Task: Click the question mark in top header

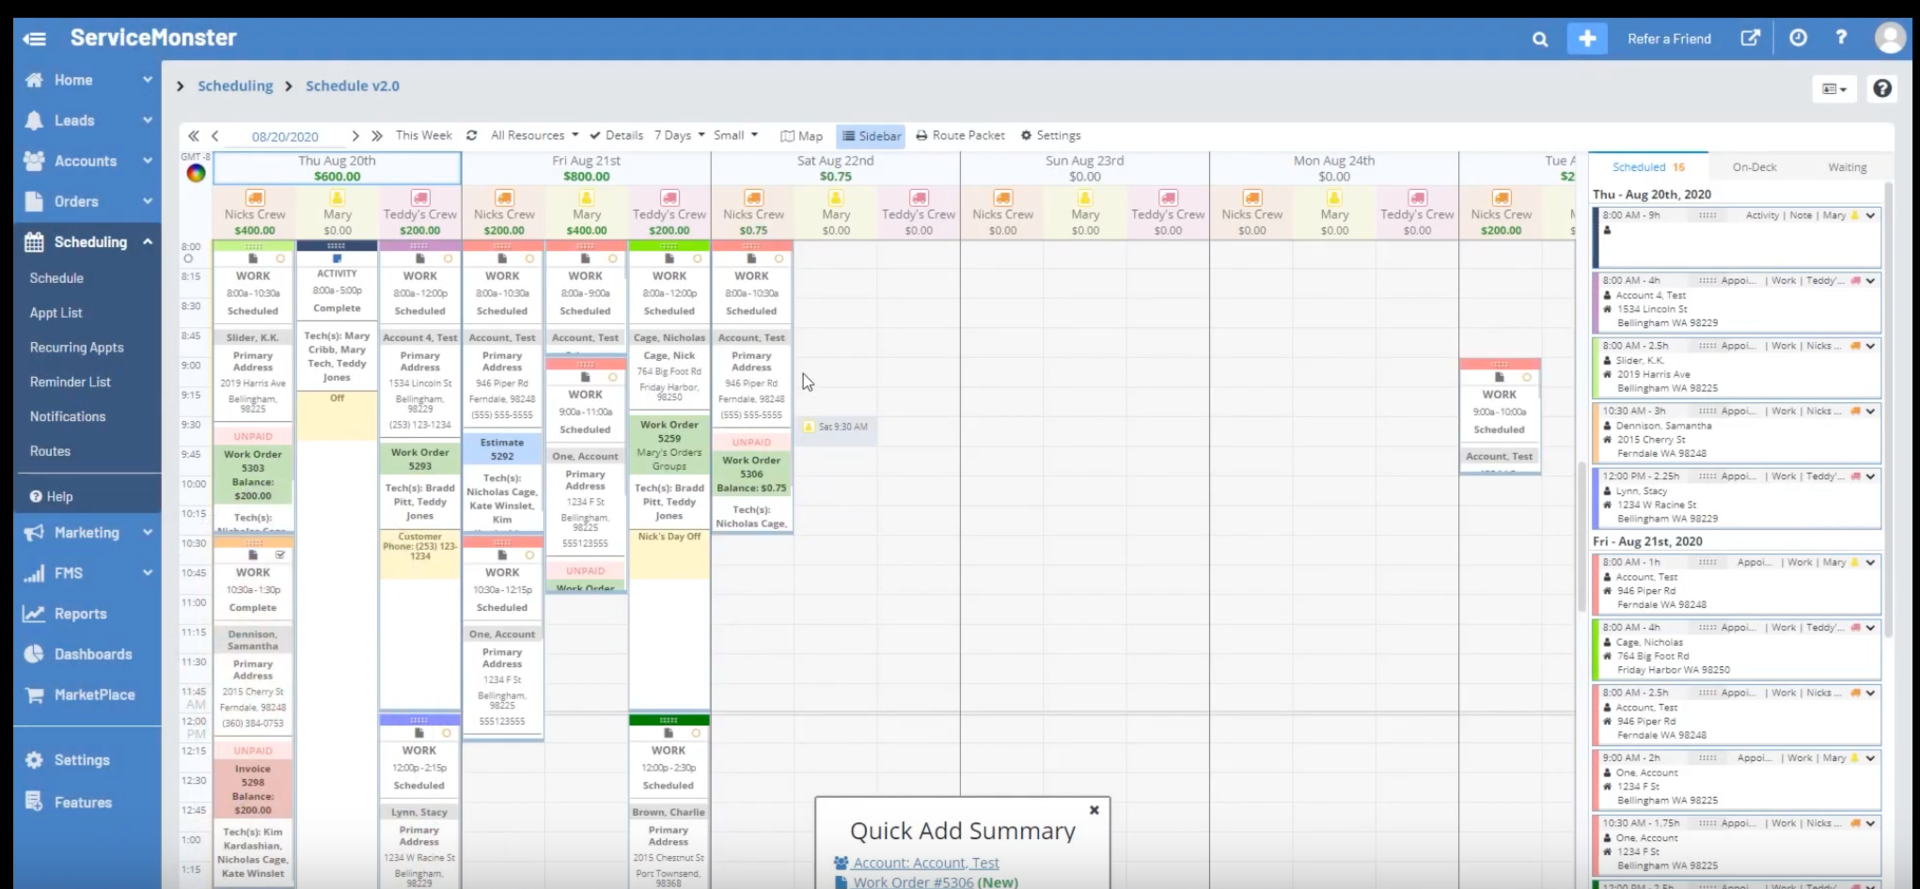Action: [x=1841, y=38]
